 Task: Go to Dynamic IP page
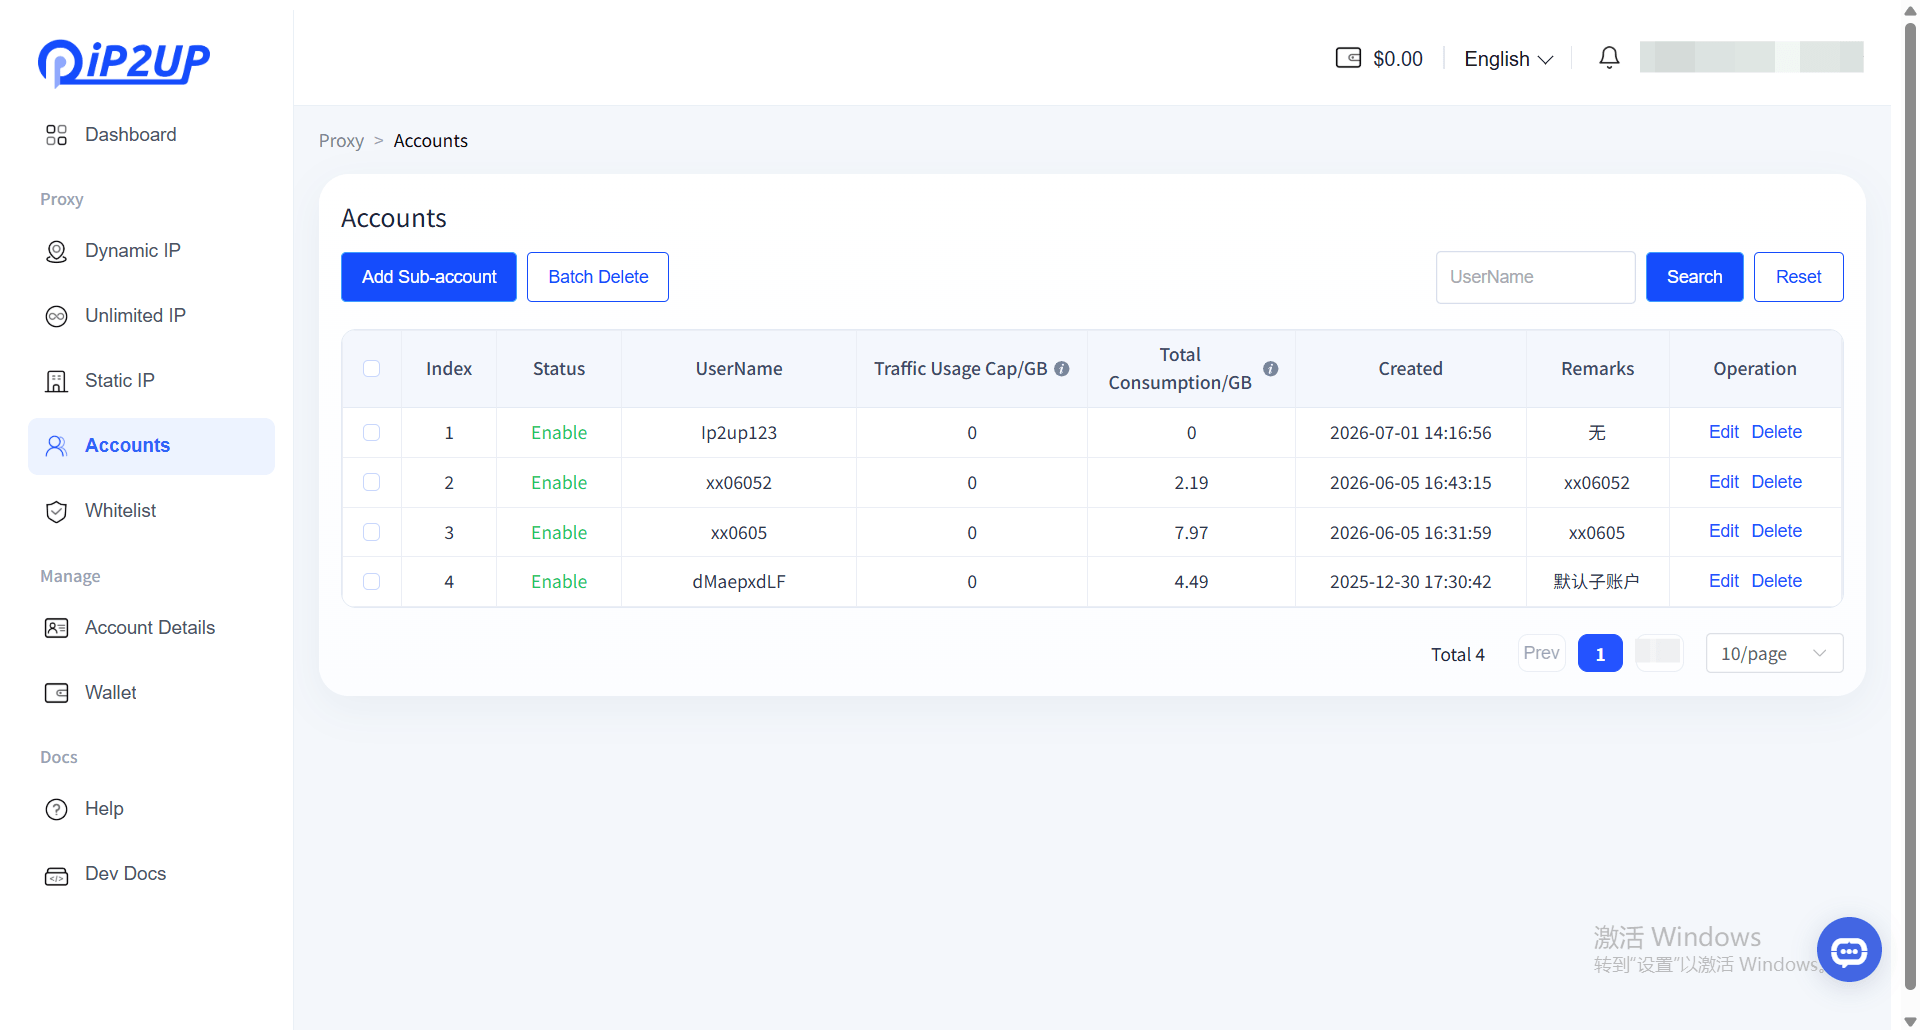(x=151, y=251)
